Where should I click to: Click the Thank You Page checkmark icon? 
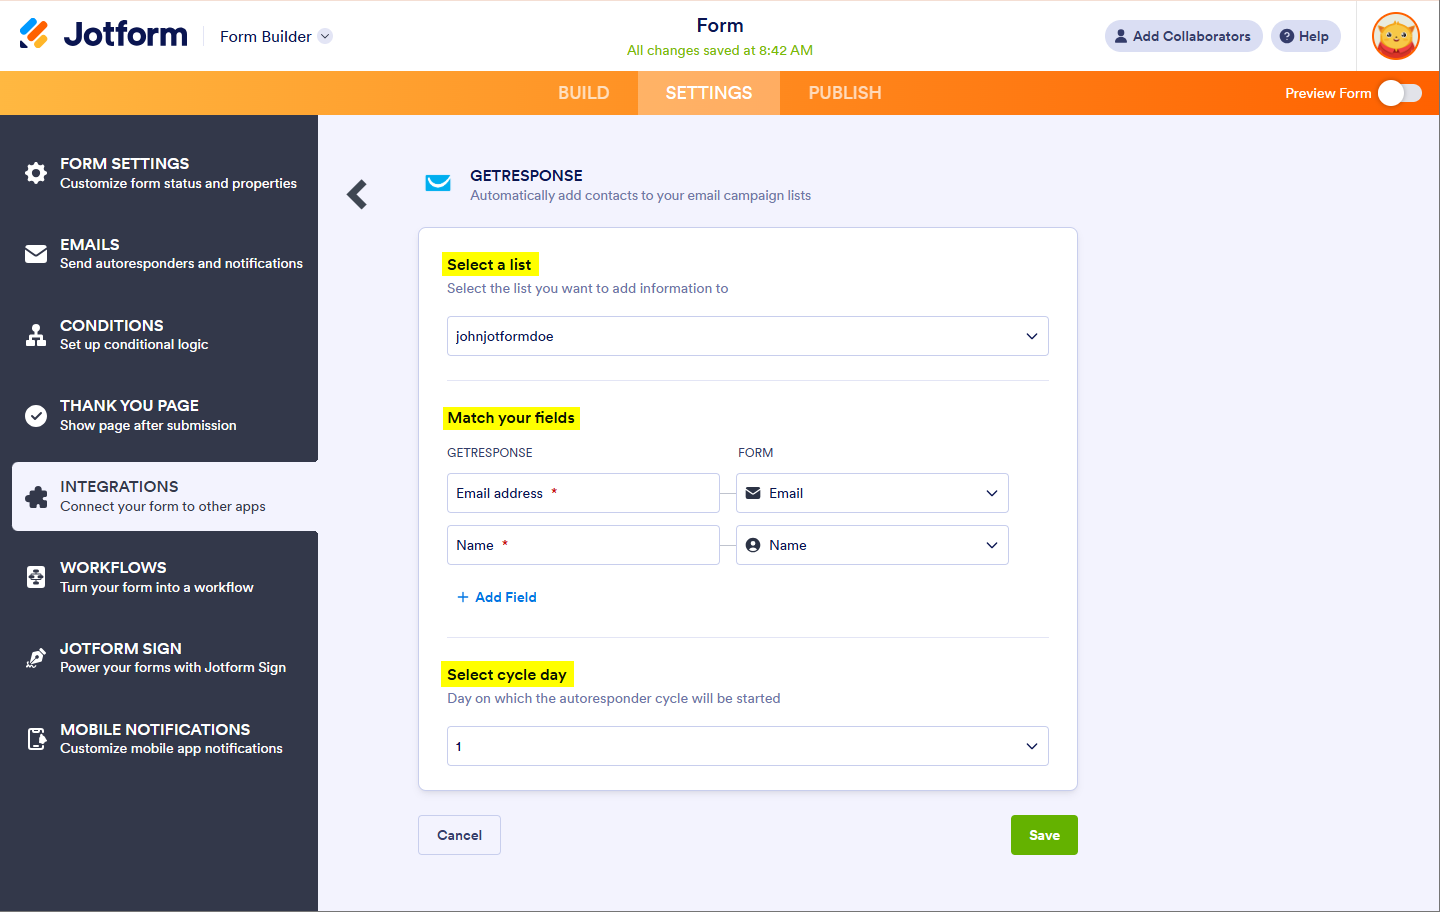(36, 416)
